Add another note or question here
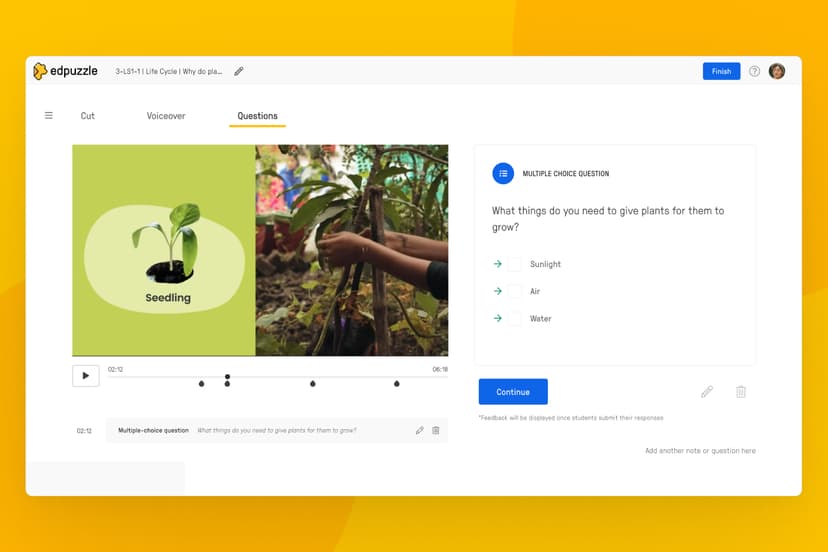This screenshot has height=552, width=828. tap(700, 451)
